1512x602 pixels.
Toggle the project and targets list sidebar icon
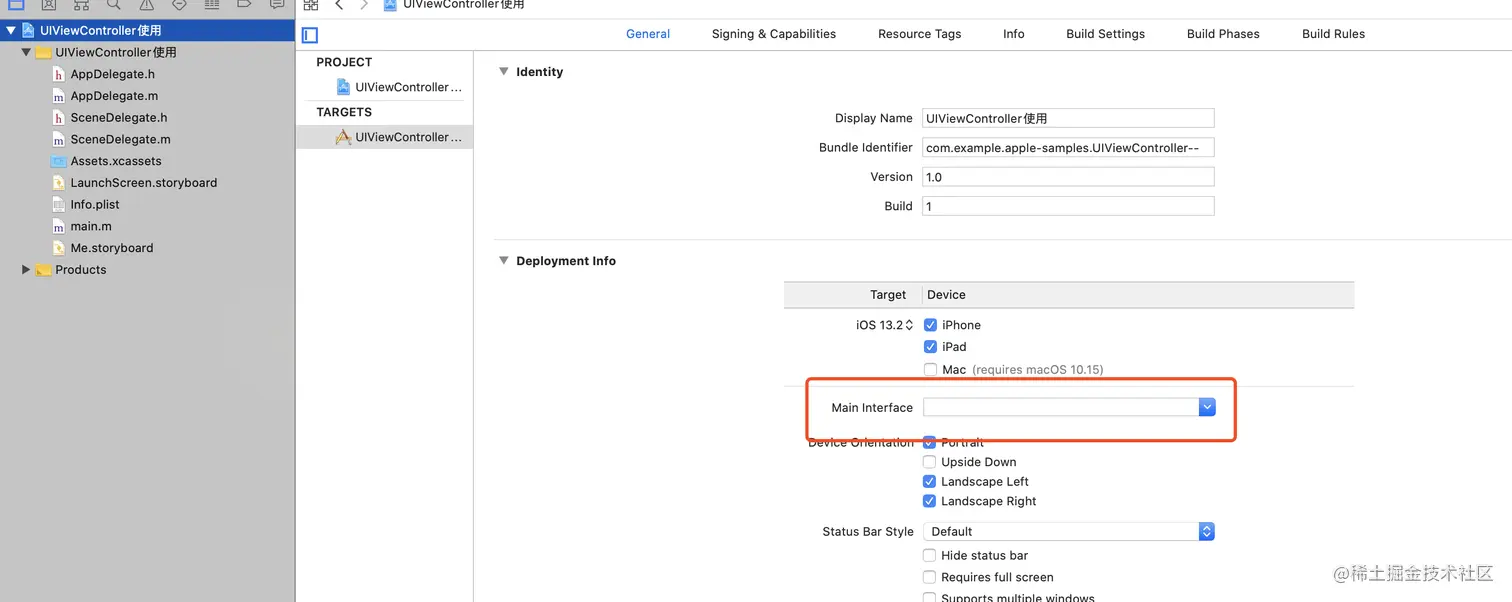click(310, 35)
